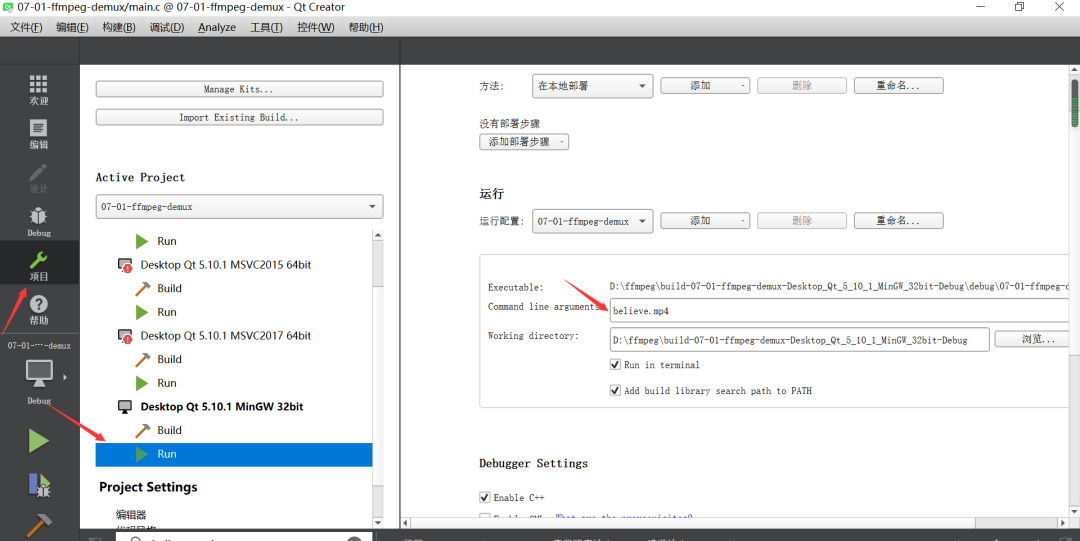Toggle Enable C++ debugger checkbox
1080x541 pixels.
[485, 497]
